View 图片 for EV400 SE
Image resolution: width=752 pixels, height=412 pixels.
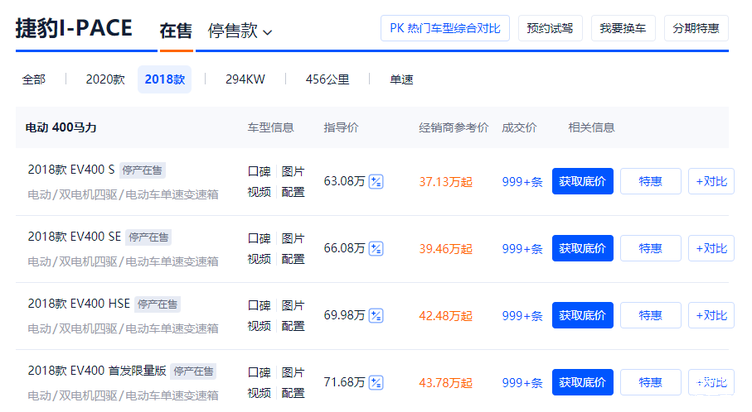click(x=293, y=238)
